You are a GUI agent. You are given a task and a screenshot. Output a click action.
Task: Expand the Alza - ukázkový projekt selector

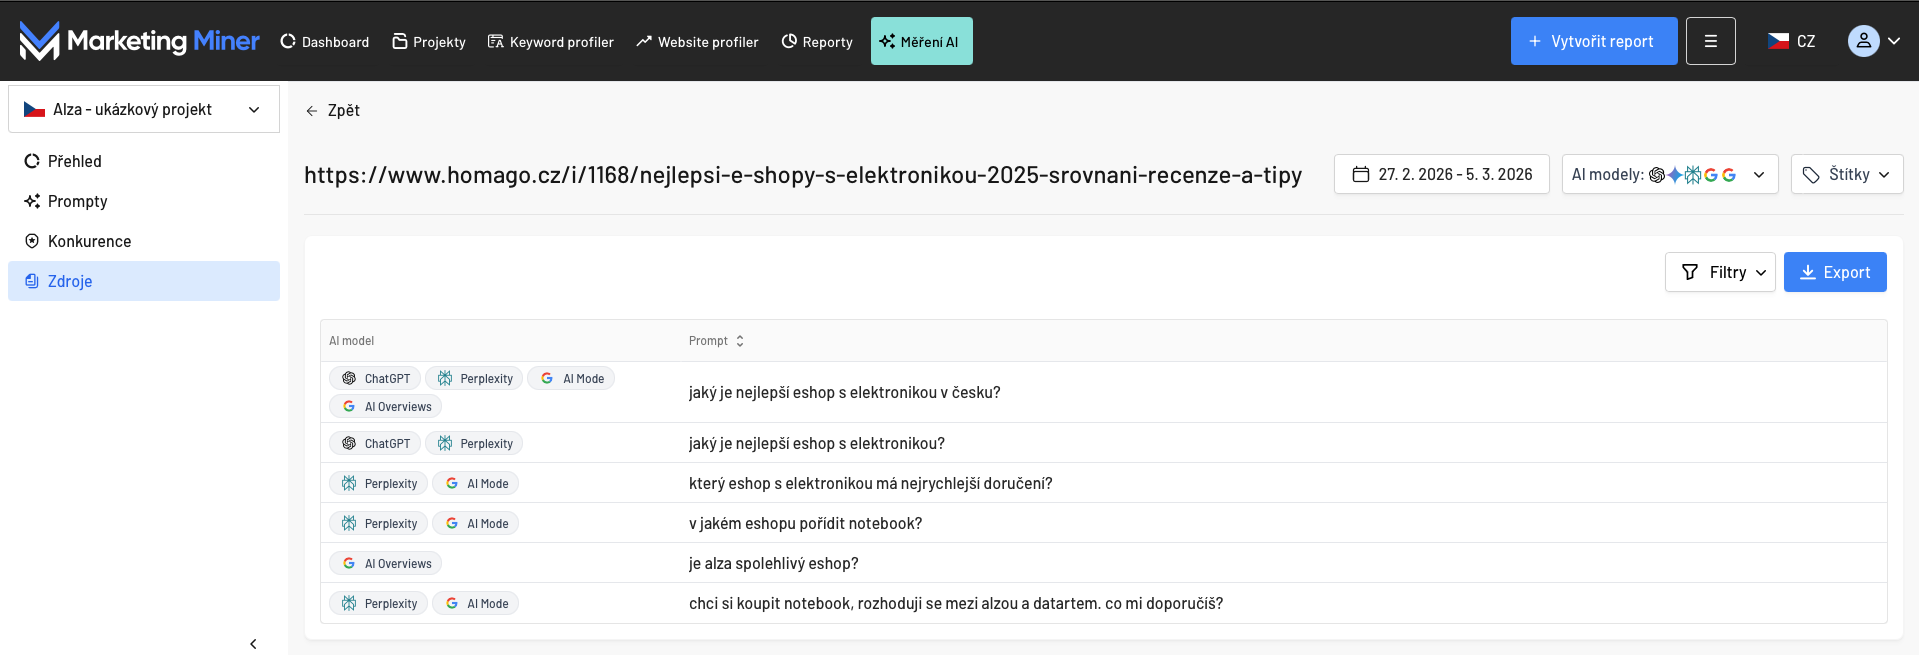tap(143, 110)
